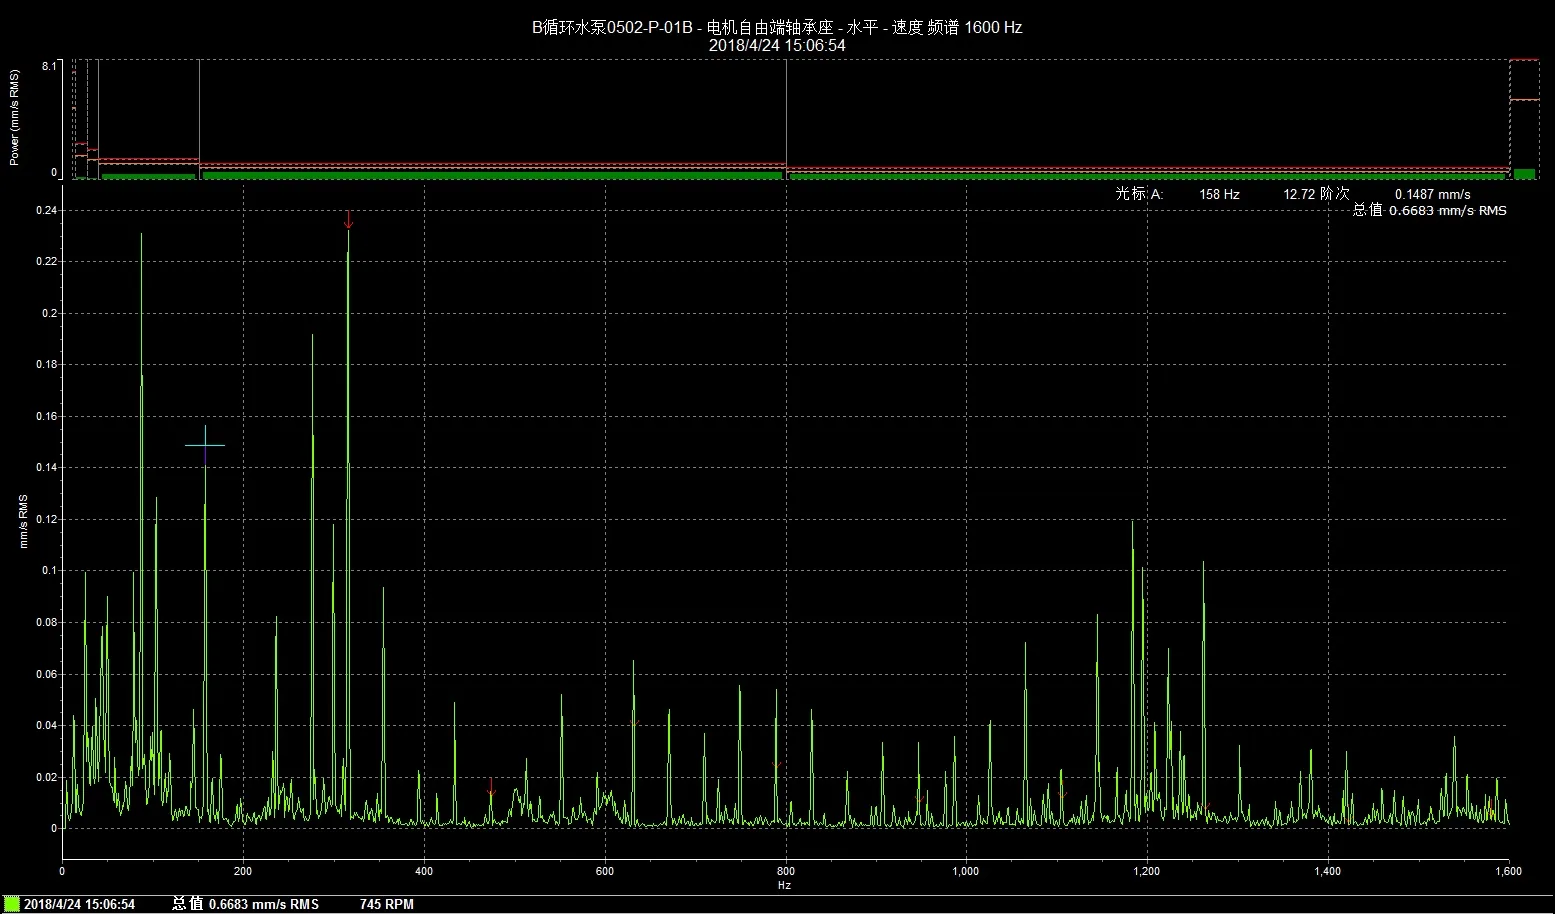This screenshot has width=1555, height=914.
Task: Click the green legend swatch beside the timestamp
Action: (12, 904)
